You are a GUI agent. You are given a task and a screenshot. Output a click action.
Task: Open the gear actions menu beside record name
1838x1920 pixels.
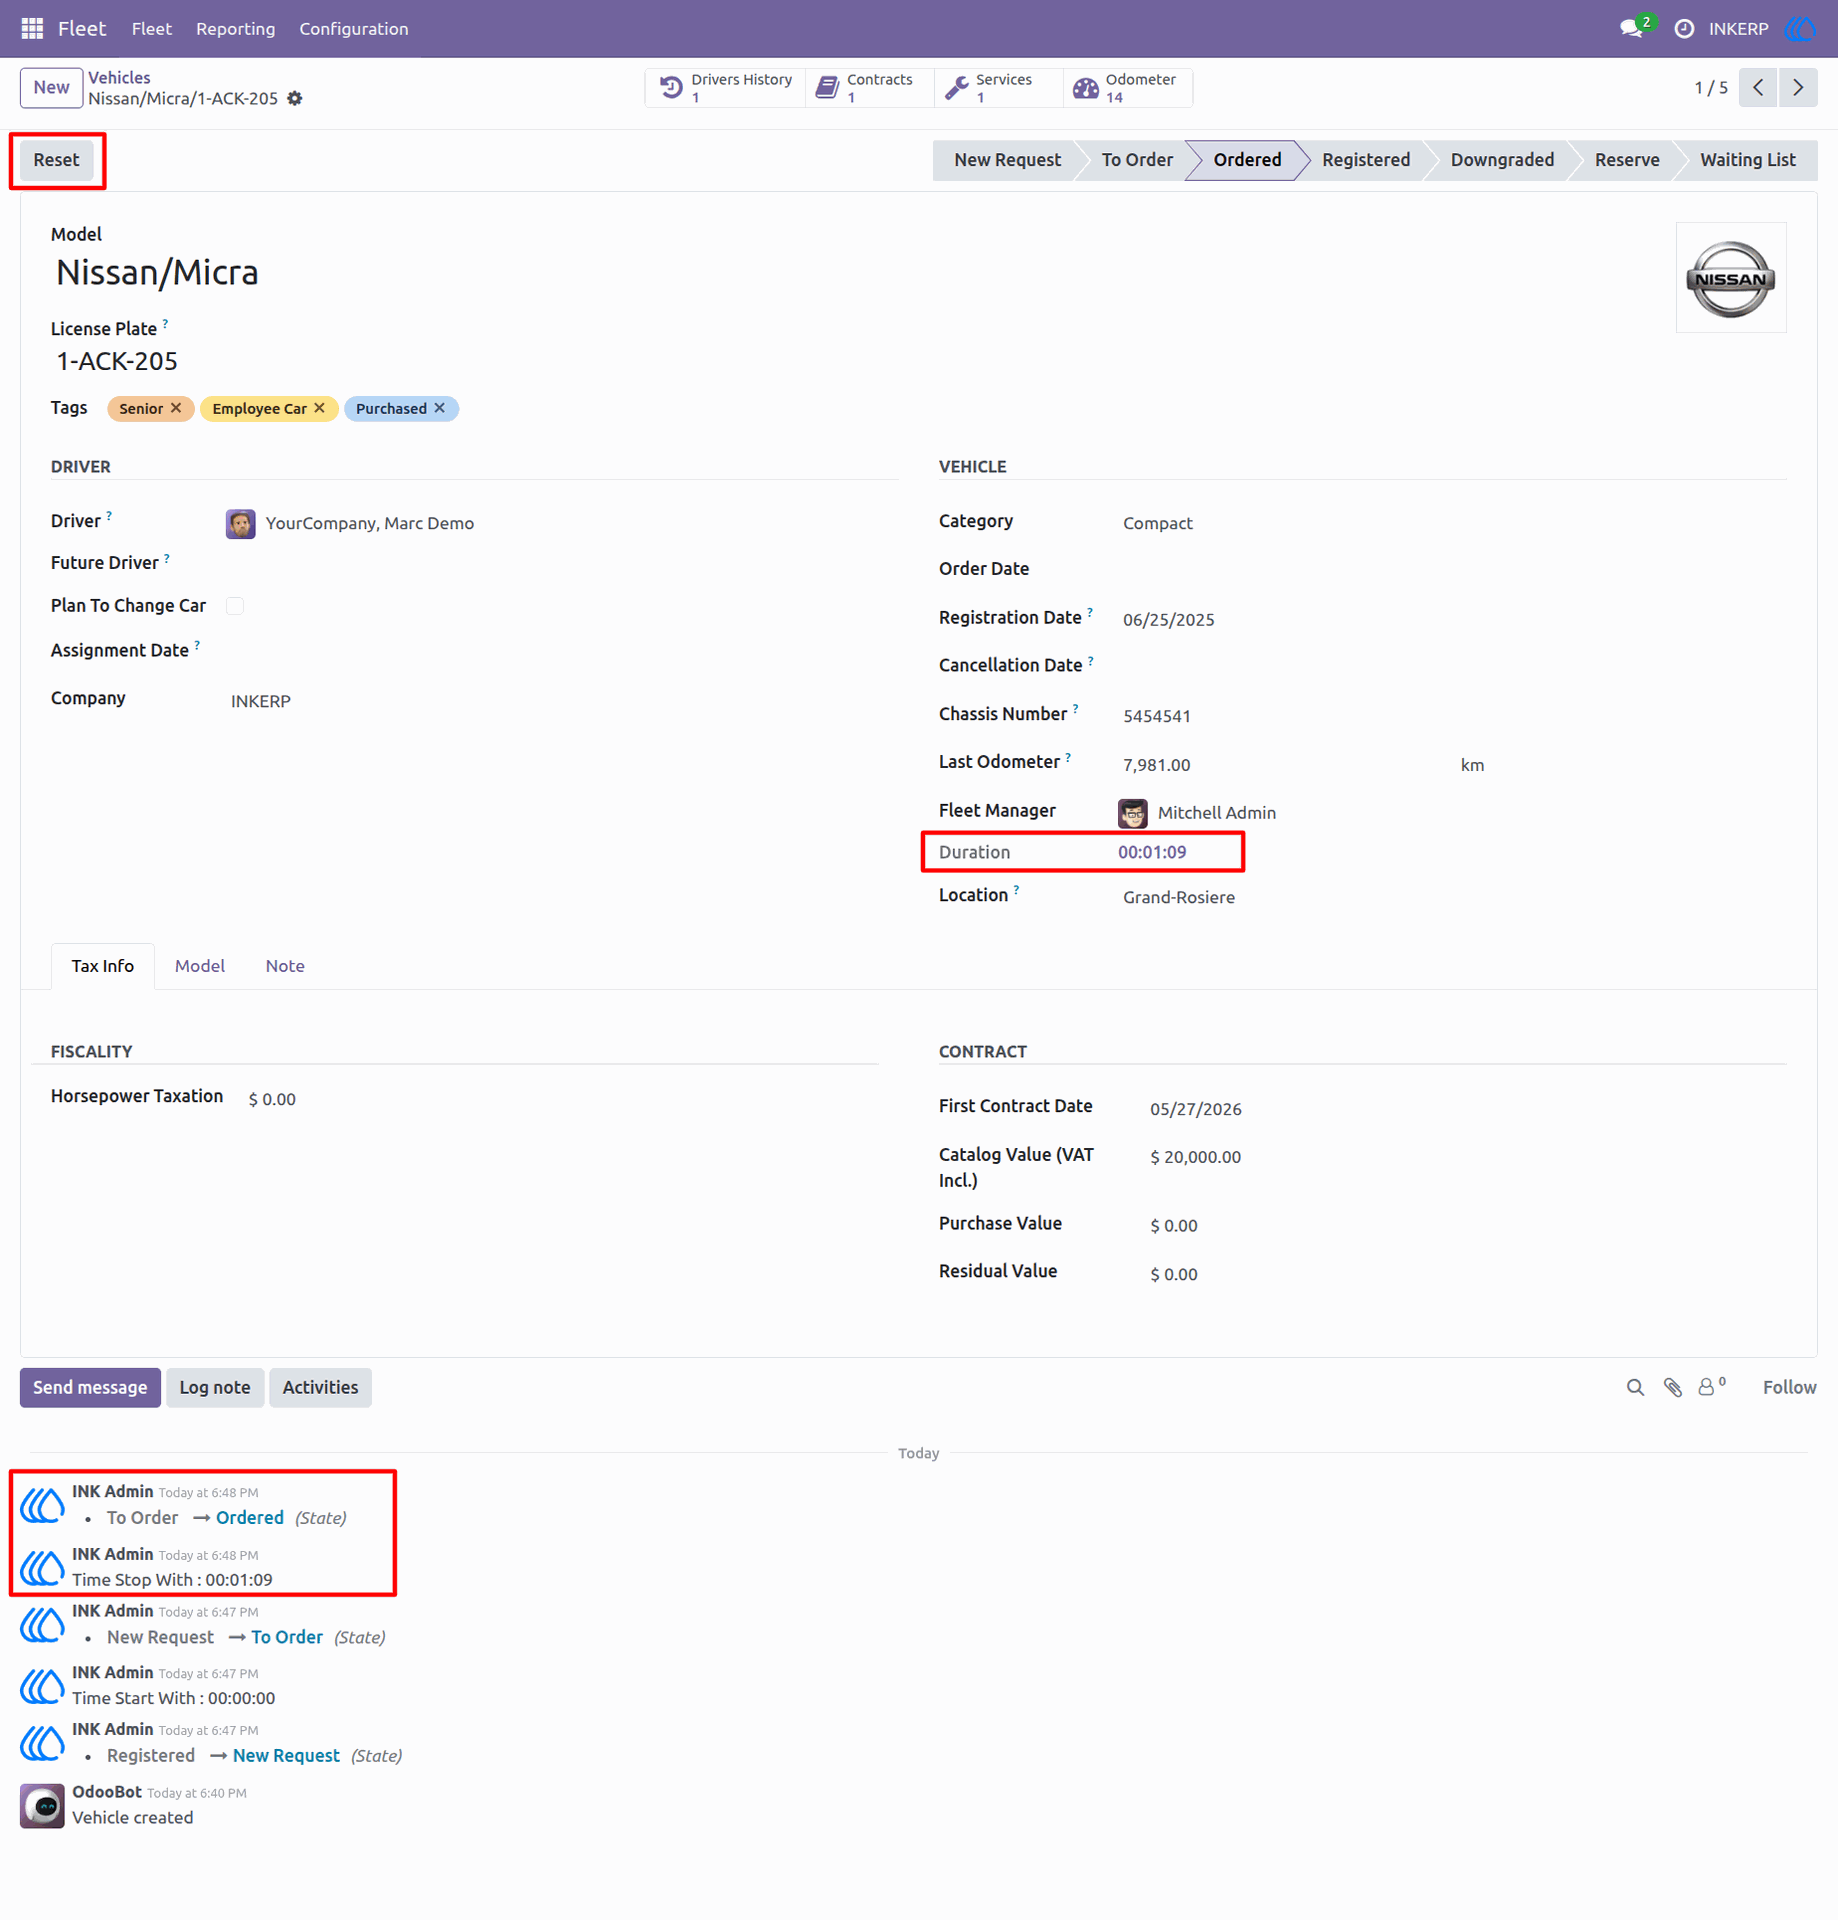click(x=295, y=98)
